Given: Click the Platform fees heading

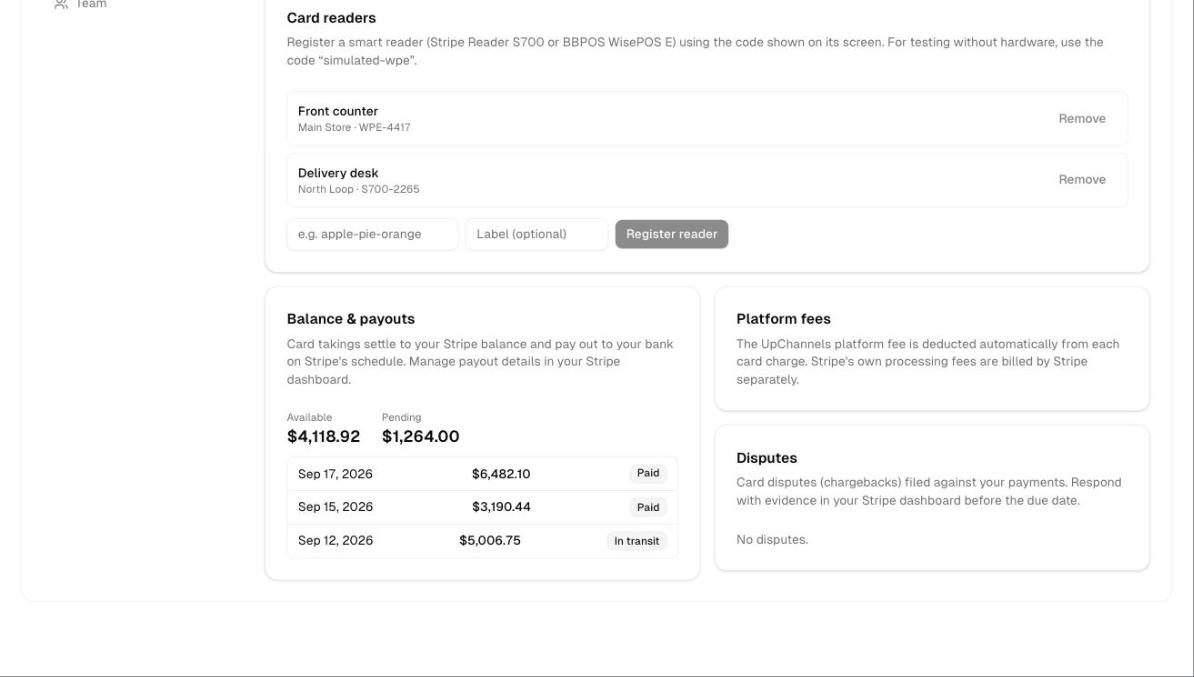Looking at the screenshot, I should 784,319.
